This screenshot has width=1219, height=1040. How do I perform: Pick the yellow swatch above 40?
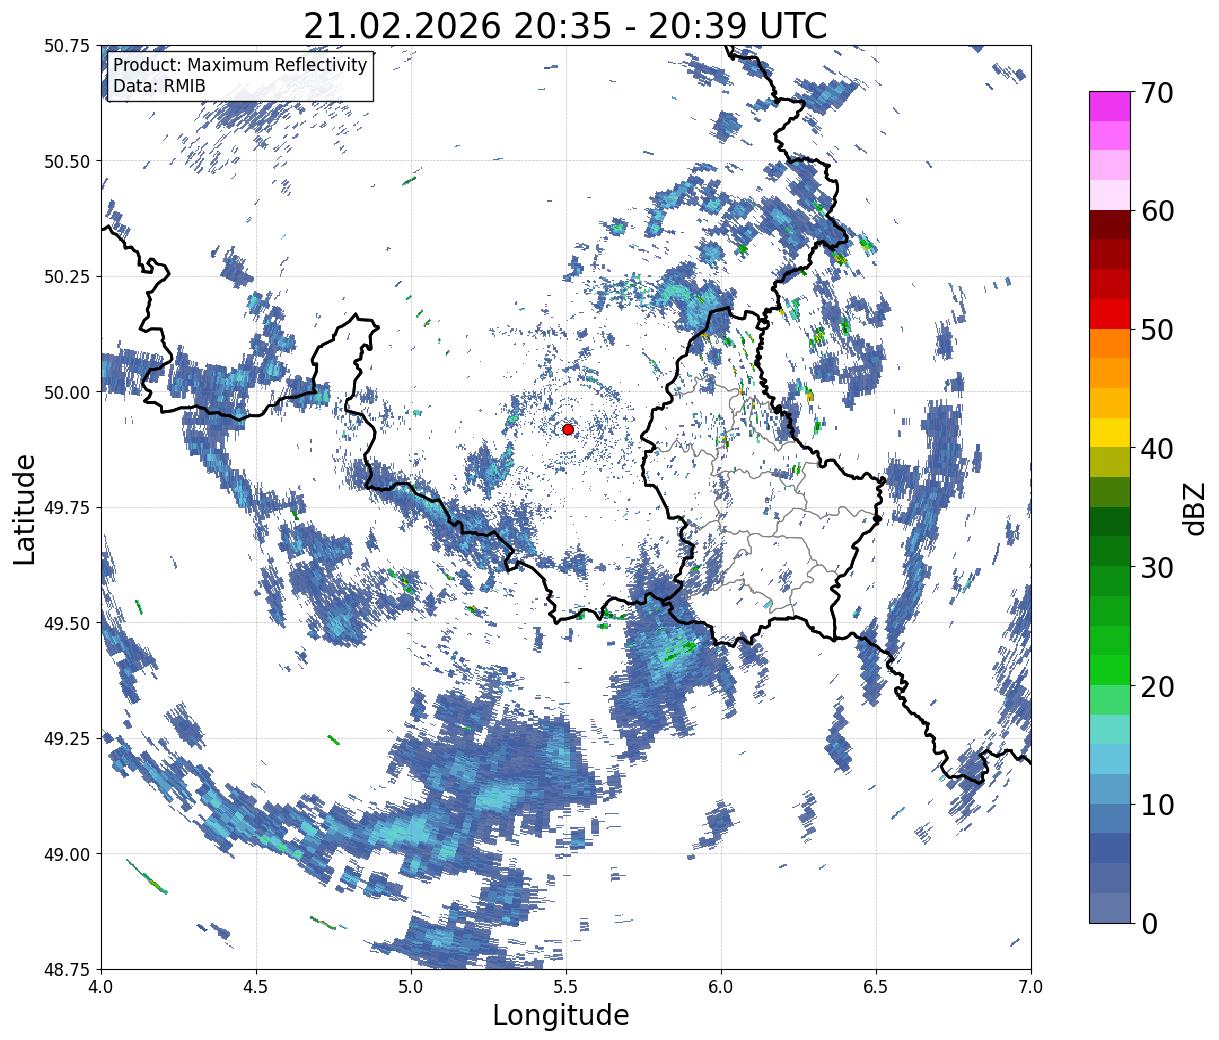1110,432
